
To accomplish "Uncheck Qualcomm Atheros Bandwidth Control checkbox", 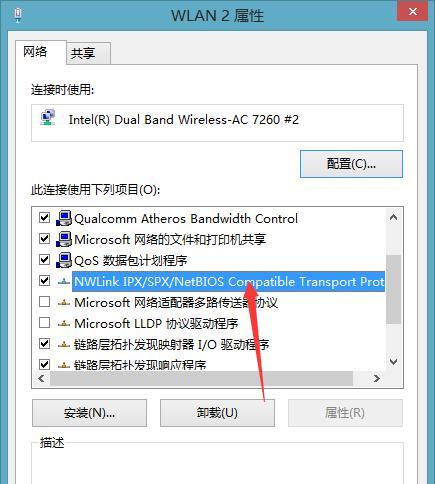I will tap(44, 218).
